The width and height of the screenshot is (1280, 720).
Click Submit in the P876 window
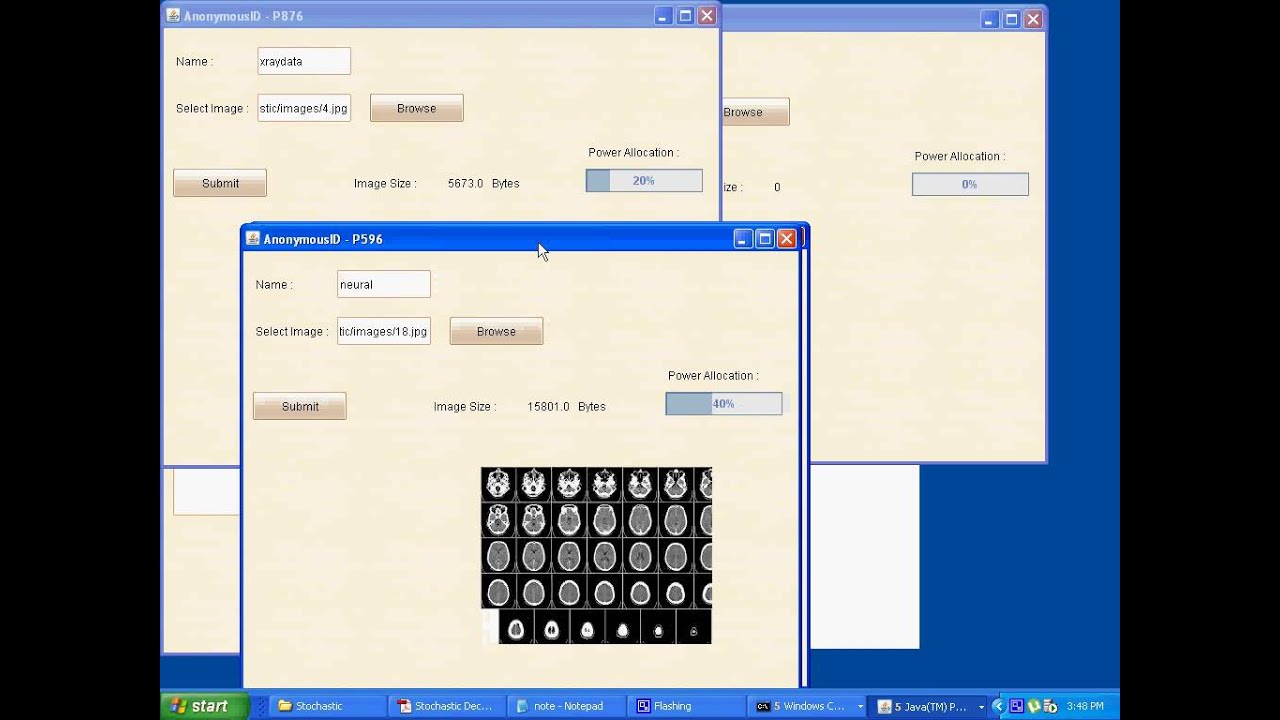[x=220, y=183]
